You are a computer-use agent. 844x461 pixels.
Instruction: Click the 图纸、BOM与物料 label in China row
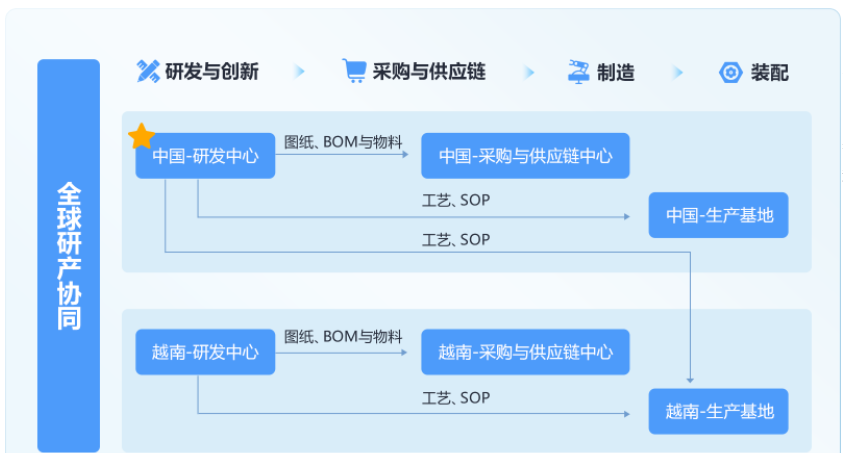coord(343,142)
